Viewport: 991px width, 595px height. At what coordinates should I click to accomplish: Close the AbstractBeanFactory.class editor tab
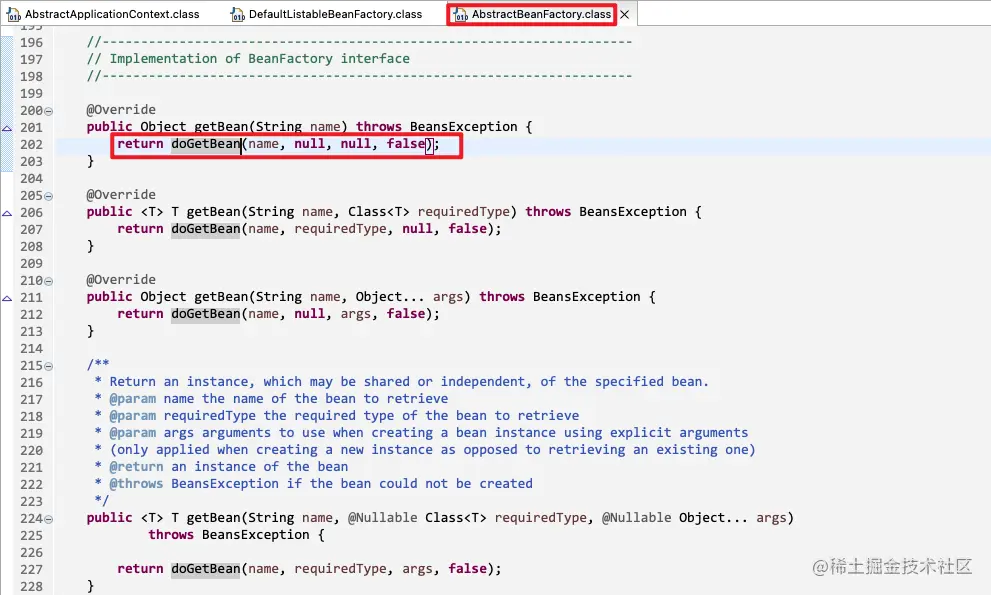624,15
